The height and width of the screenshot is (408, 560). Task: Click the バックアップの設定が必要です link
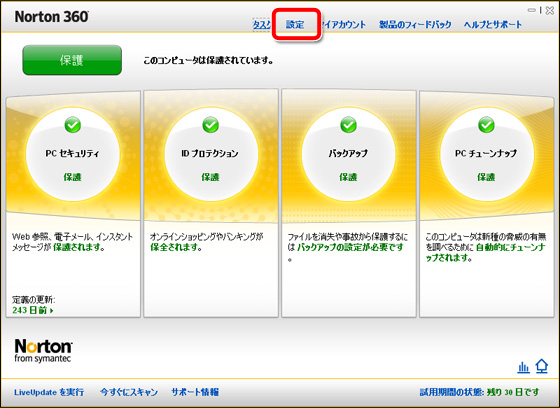pyautogui.click(x=350, y=247)
